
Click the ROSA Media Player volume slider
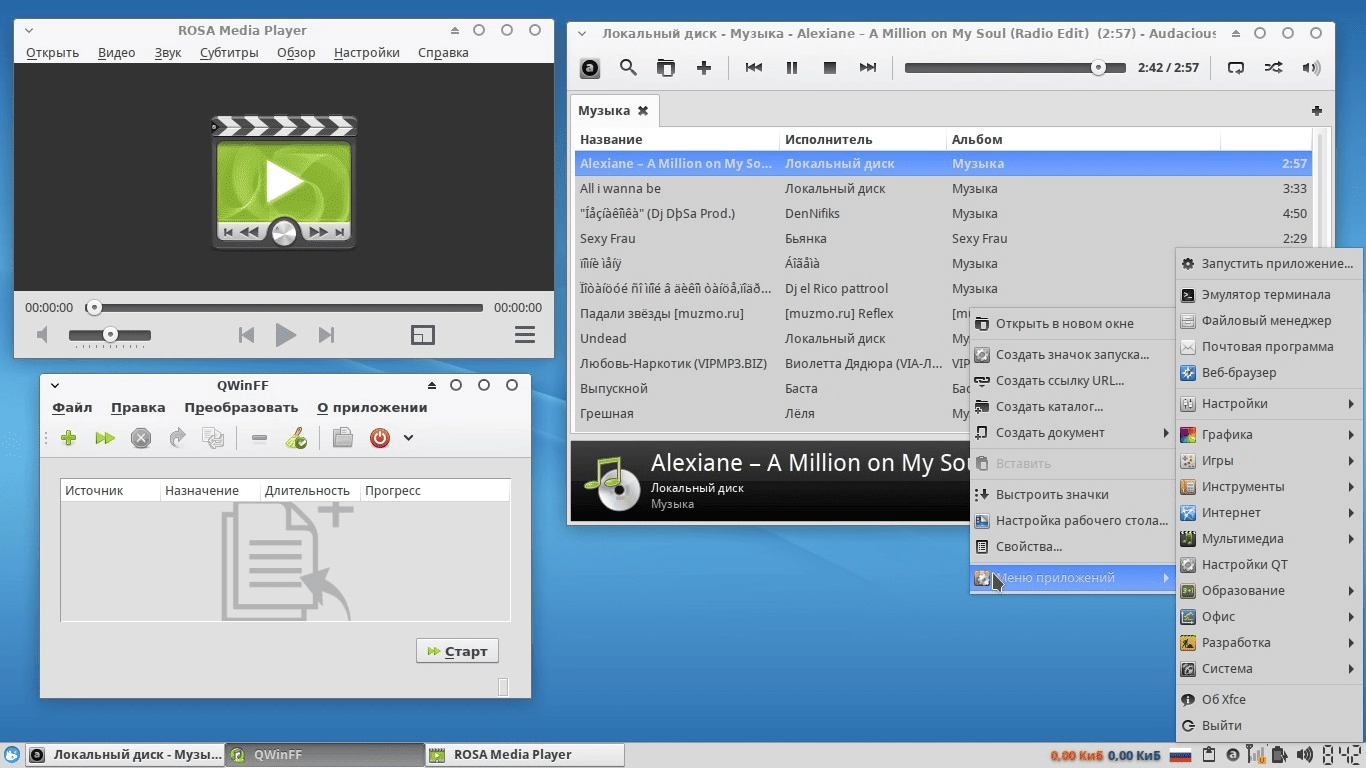click(x=110, y=335)
